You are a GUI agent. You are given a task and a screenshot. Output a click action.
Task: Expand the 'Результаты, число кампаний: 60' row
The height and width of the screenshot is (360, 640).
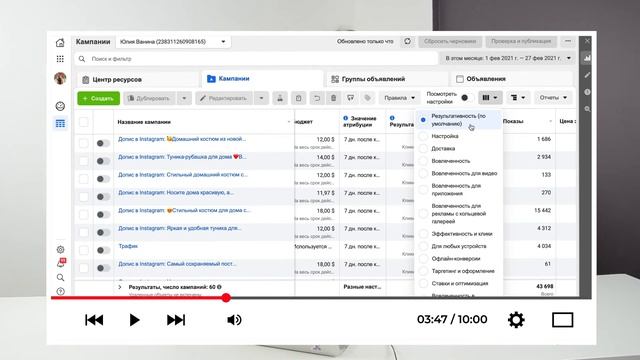pyautogui.click(x=120, y=287)
